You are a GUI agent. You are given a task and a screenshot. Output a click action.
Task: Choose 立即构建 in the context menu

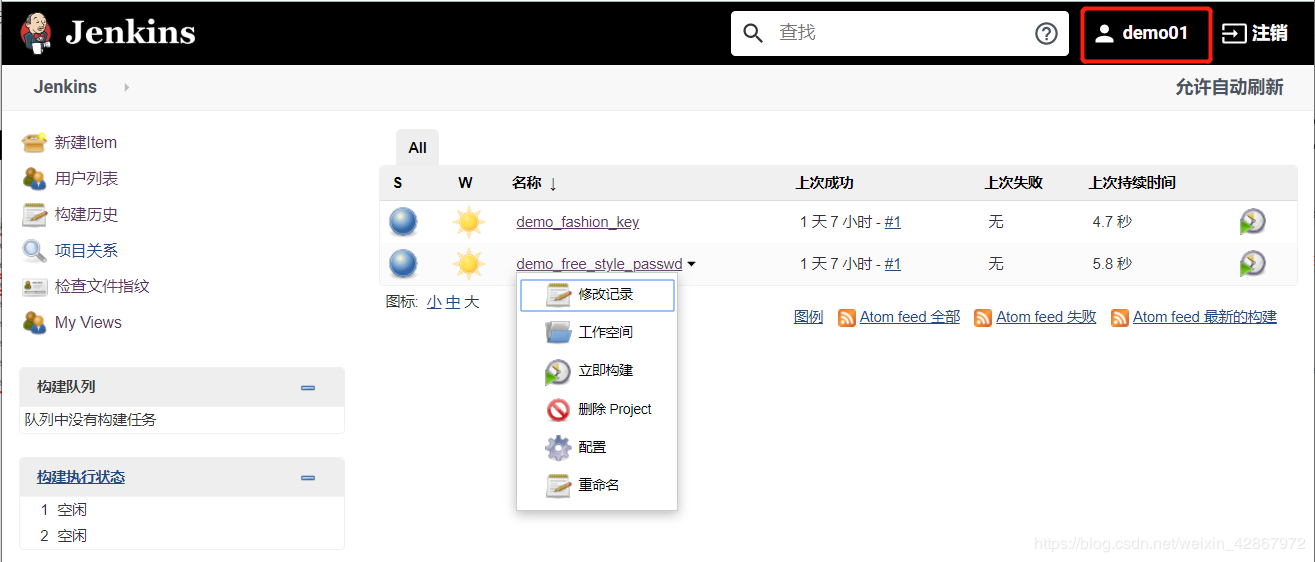coord(597,370)
